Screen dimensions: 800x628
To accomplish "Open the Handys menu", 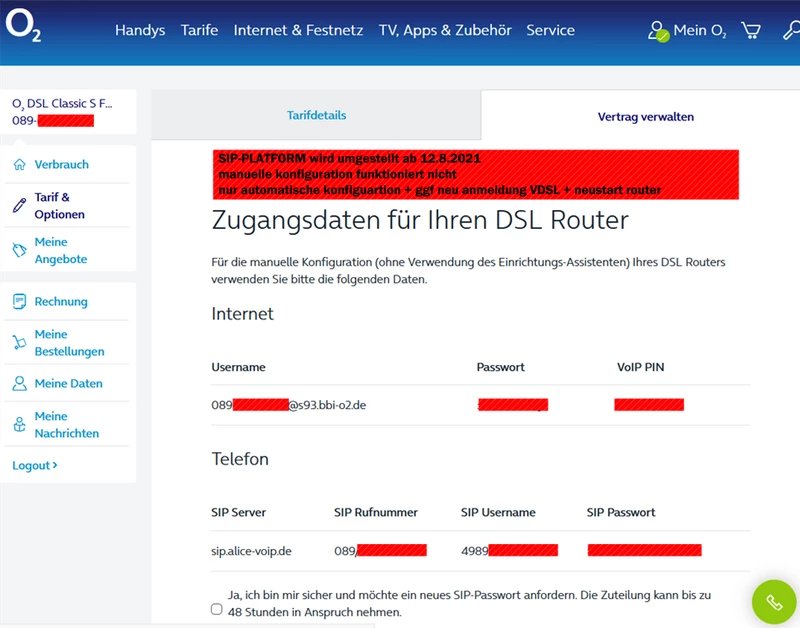I will (x=140, y=30).
